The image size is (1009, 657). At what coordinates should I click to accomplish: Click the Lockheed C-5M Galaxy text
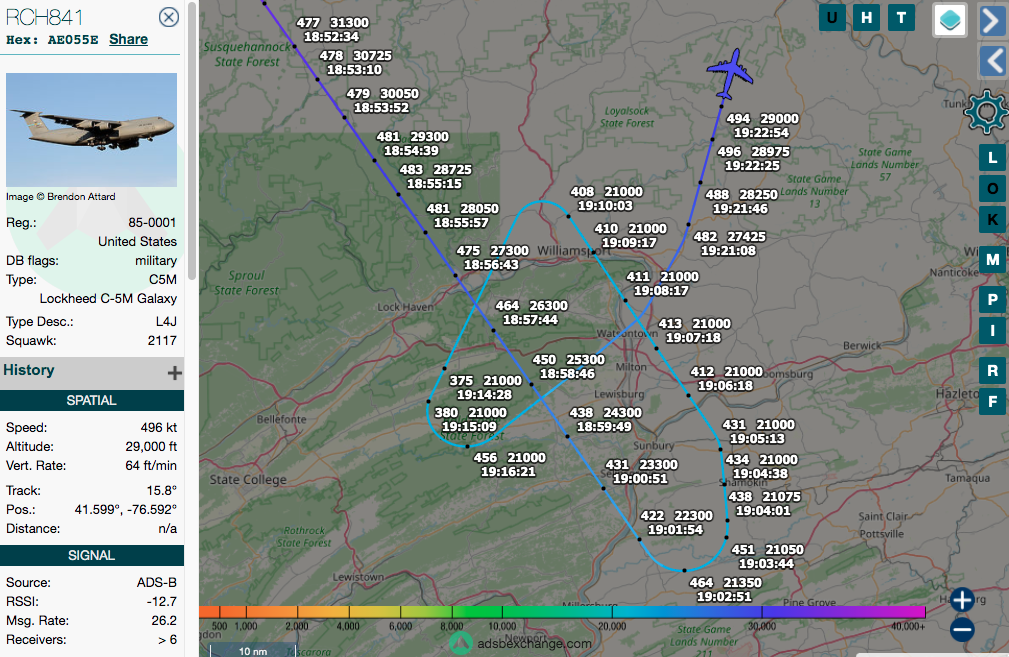(x=108, y=299)
